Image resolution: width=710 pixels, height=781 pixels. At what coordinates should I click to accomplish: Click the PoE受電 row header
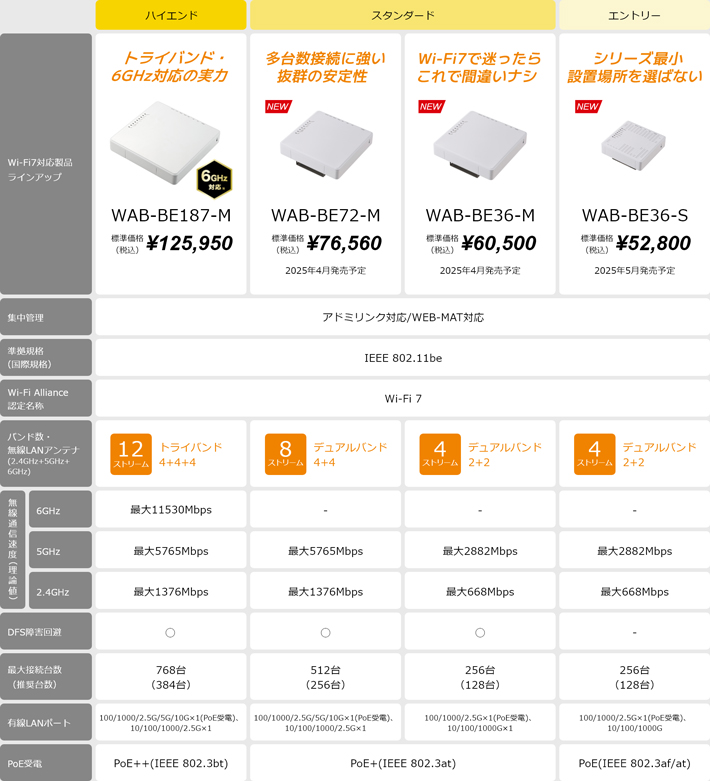click(x=46, y=763)
